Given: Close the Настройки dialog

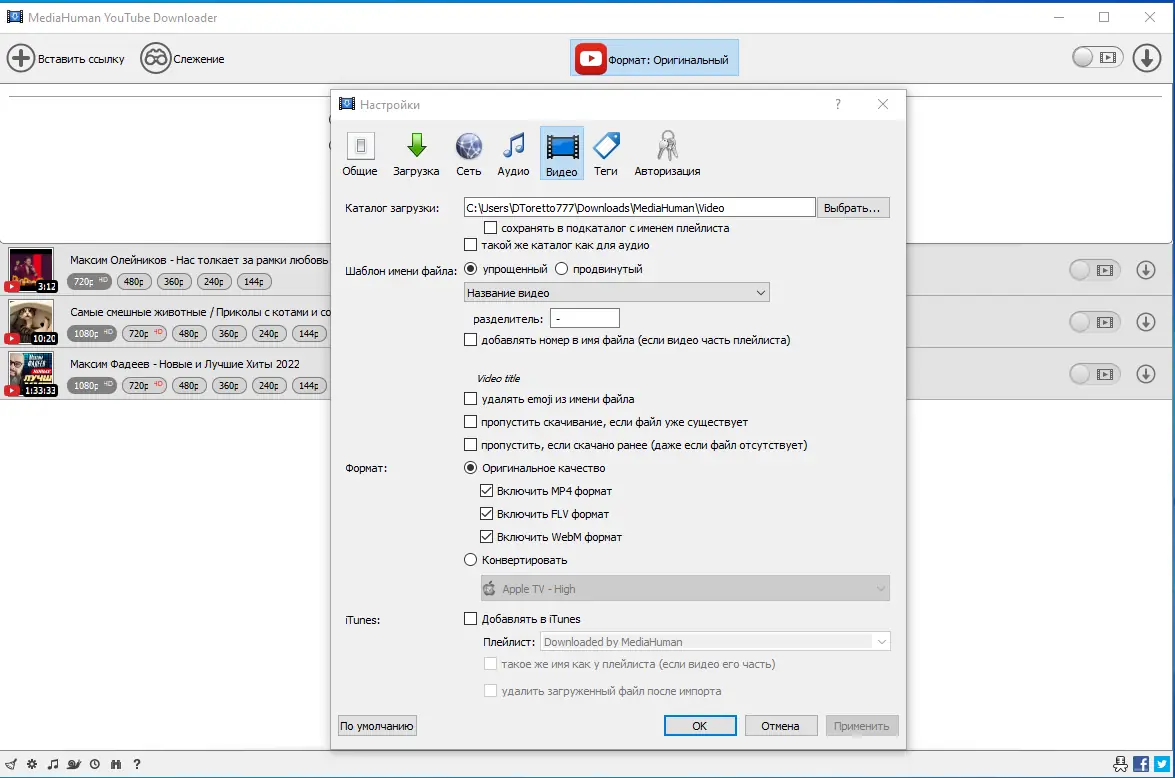Looking at the screenshot, I should pyautogui.click(x=883, y=104).
